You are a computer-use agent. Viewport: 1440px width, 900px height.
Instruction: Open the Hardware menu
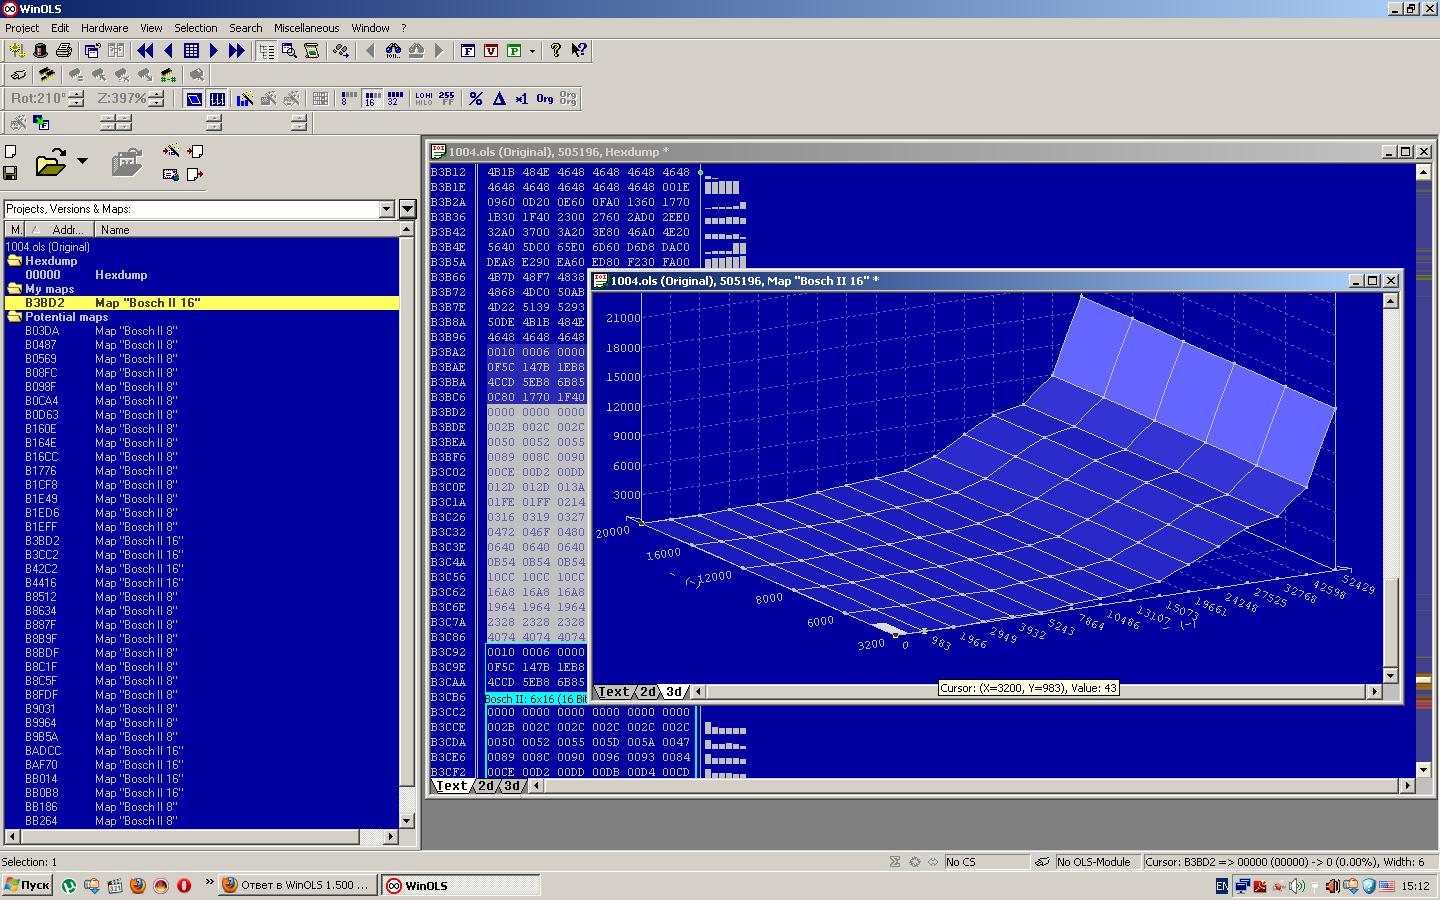point(104,28)
